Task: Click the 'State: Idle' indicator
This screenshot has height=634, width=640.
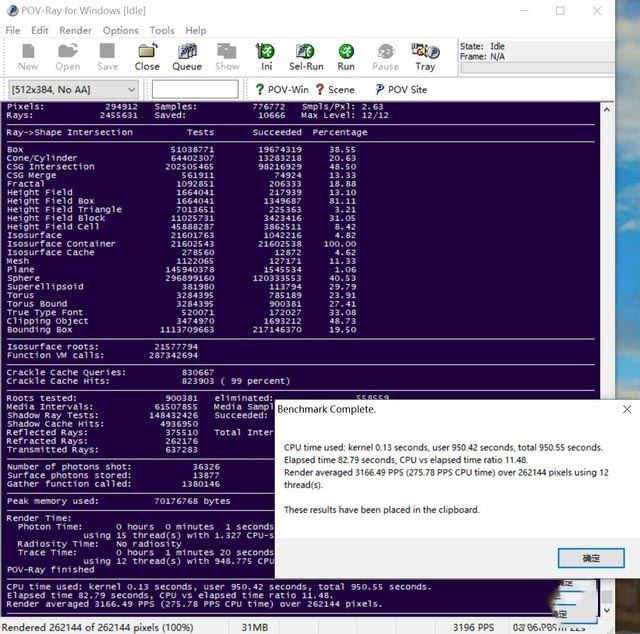Action: (x=482, y=46)
